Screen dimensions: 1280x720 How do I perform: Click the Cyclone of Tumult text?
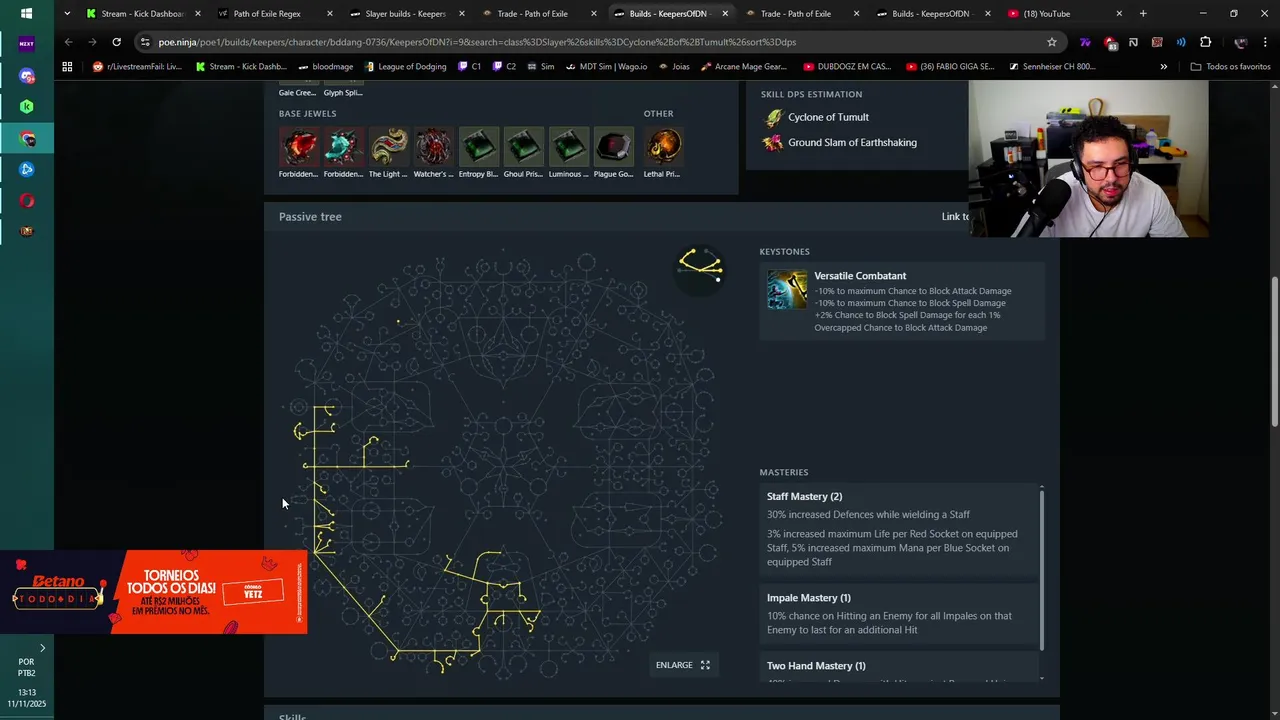click(828, 117)
